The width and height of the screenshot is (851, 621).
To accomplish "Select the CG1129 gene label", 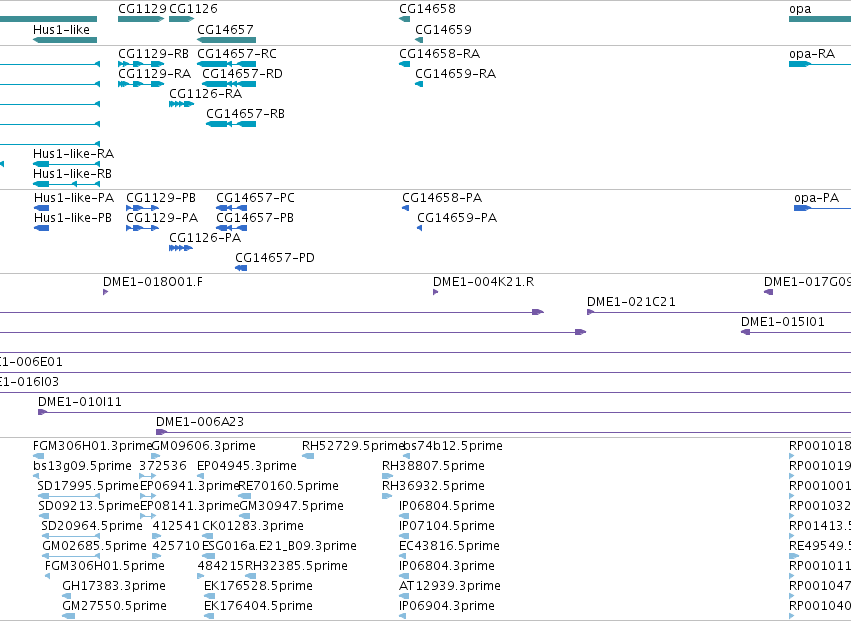I will pos(142,9).
